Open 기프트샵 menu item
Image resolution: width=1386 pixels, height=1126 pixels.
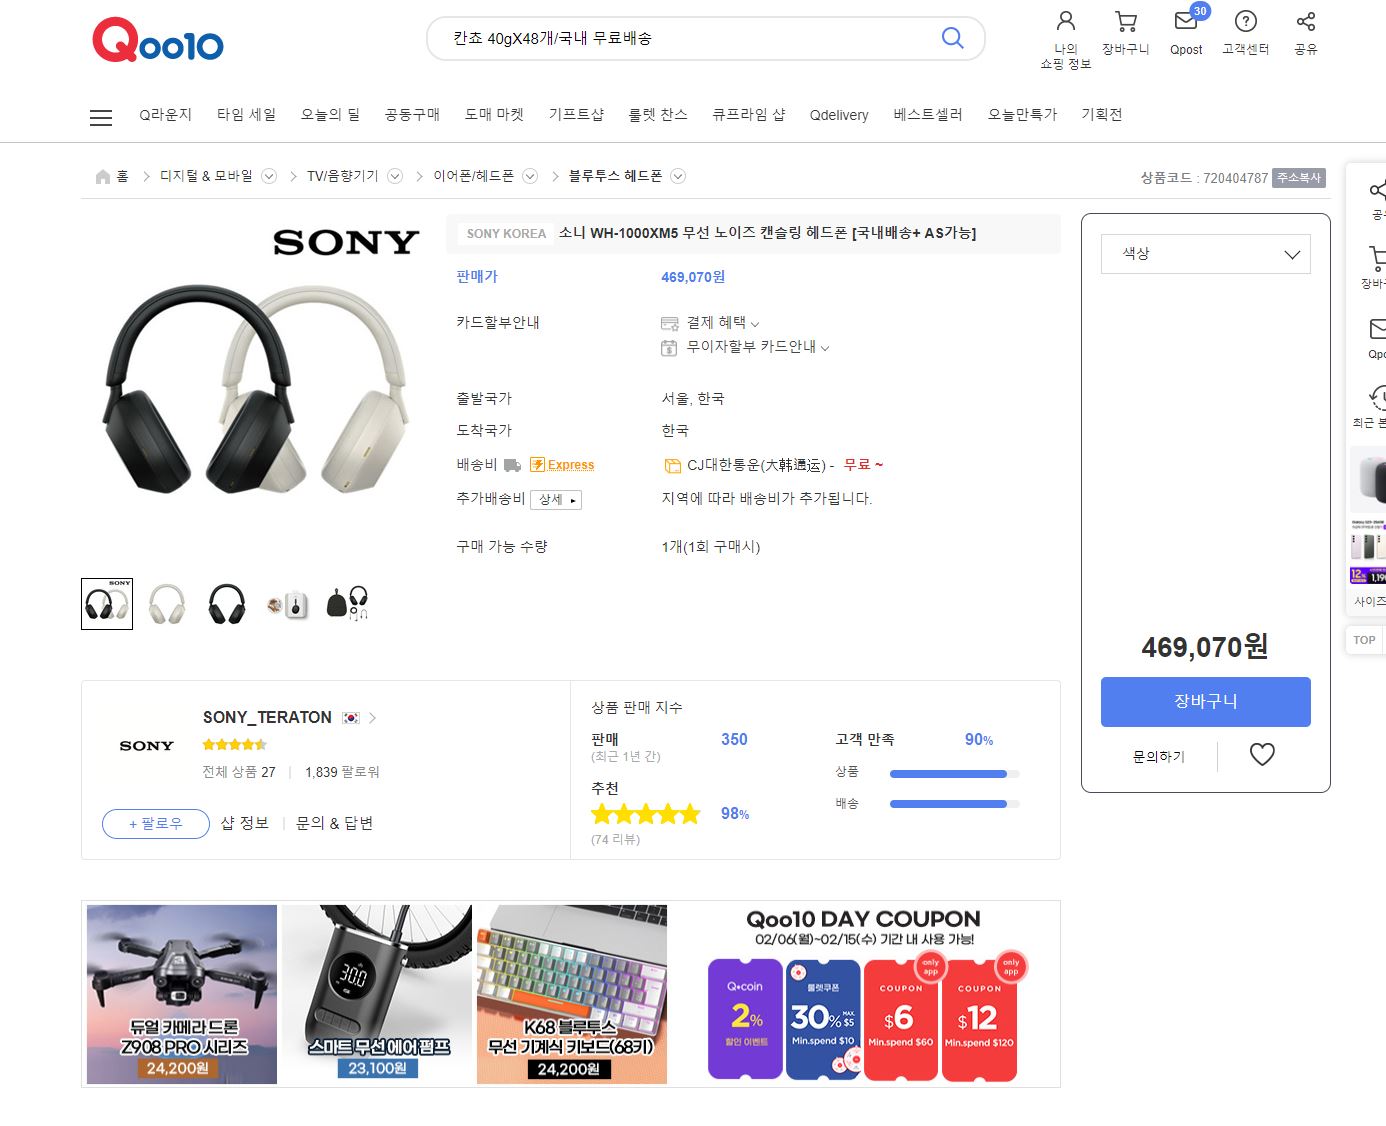pyautogui.click(x=576, y=115)
